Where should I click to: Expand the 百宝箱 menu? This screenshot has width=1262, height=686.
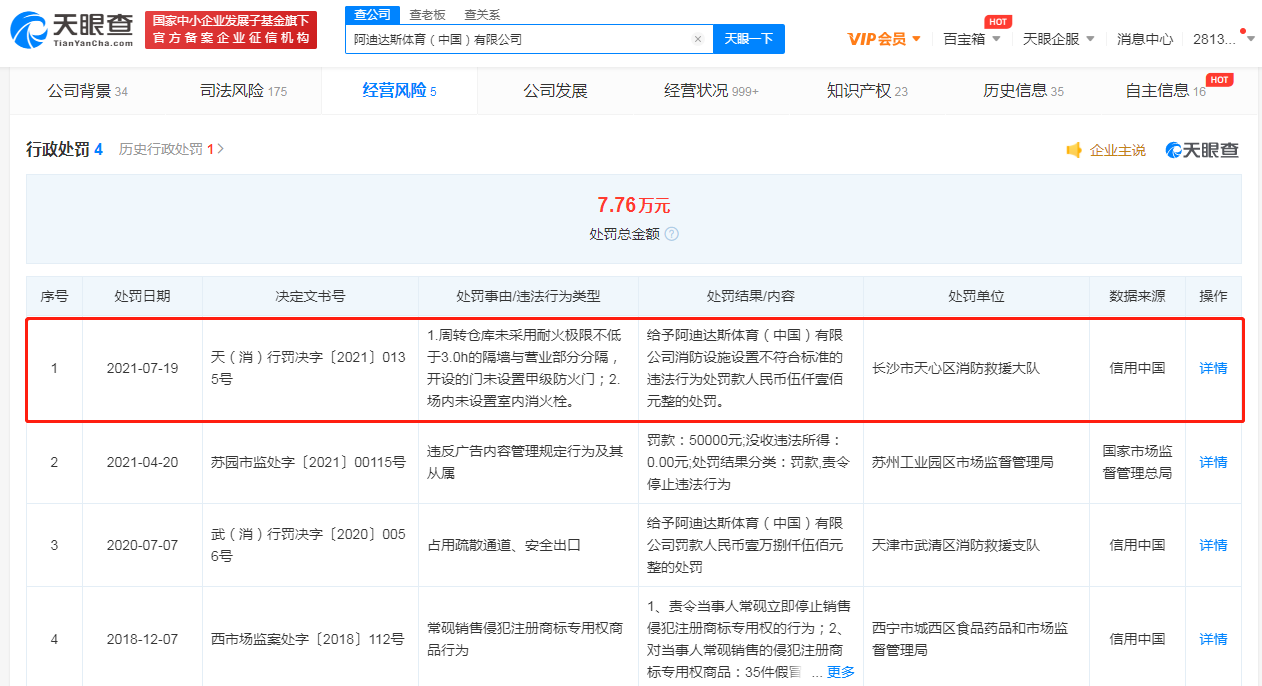click(972, 39)
